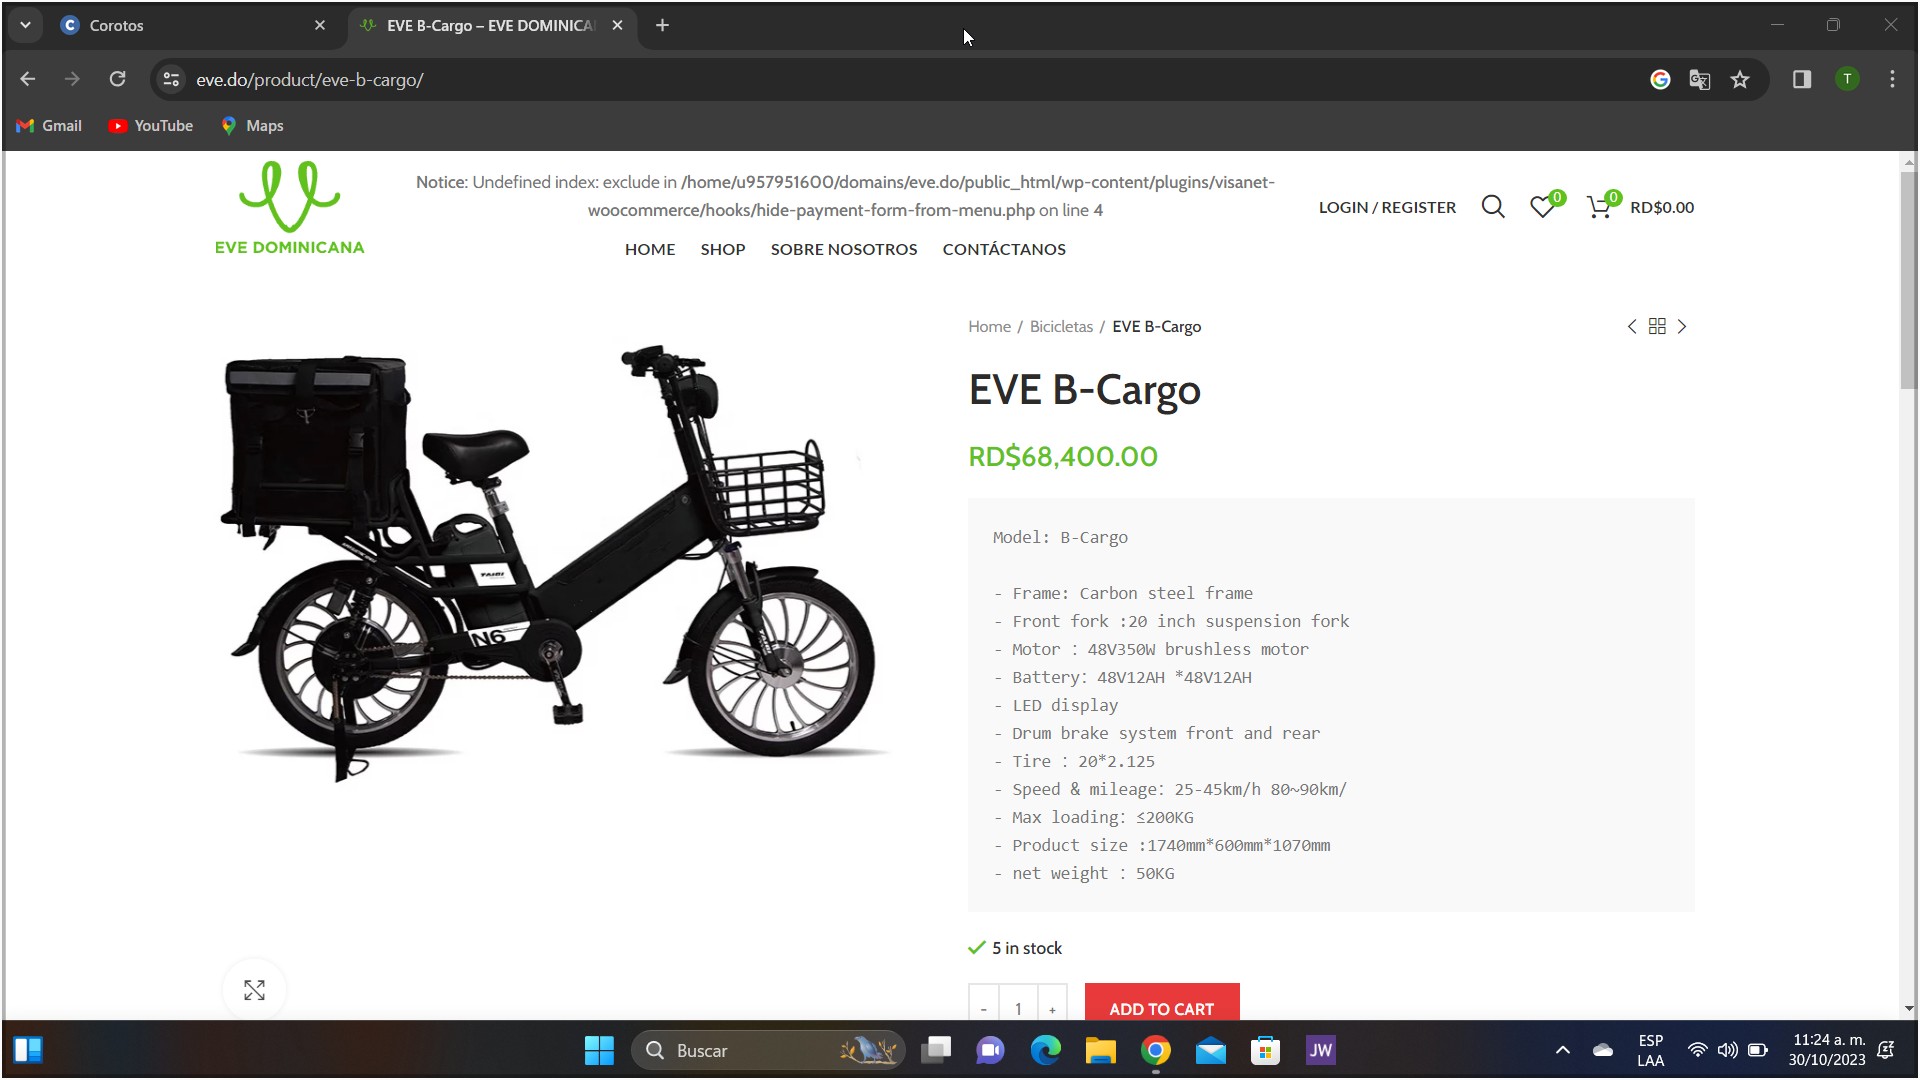The height and width of the screenshot is (1080, 1920).
Task: Click the taskbar Buscar search box
Action: 768,1050
